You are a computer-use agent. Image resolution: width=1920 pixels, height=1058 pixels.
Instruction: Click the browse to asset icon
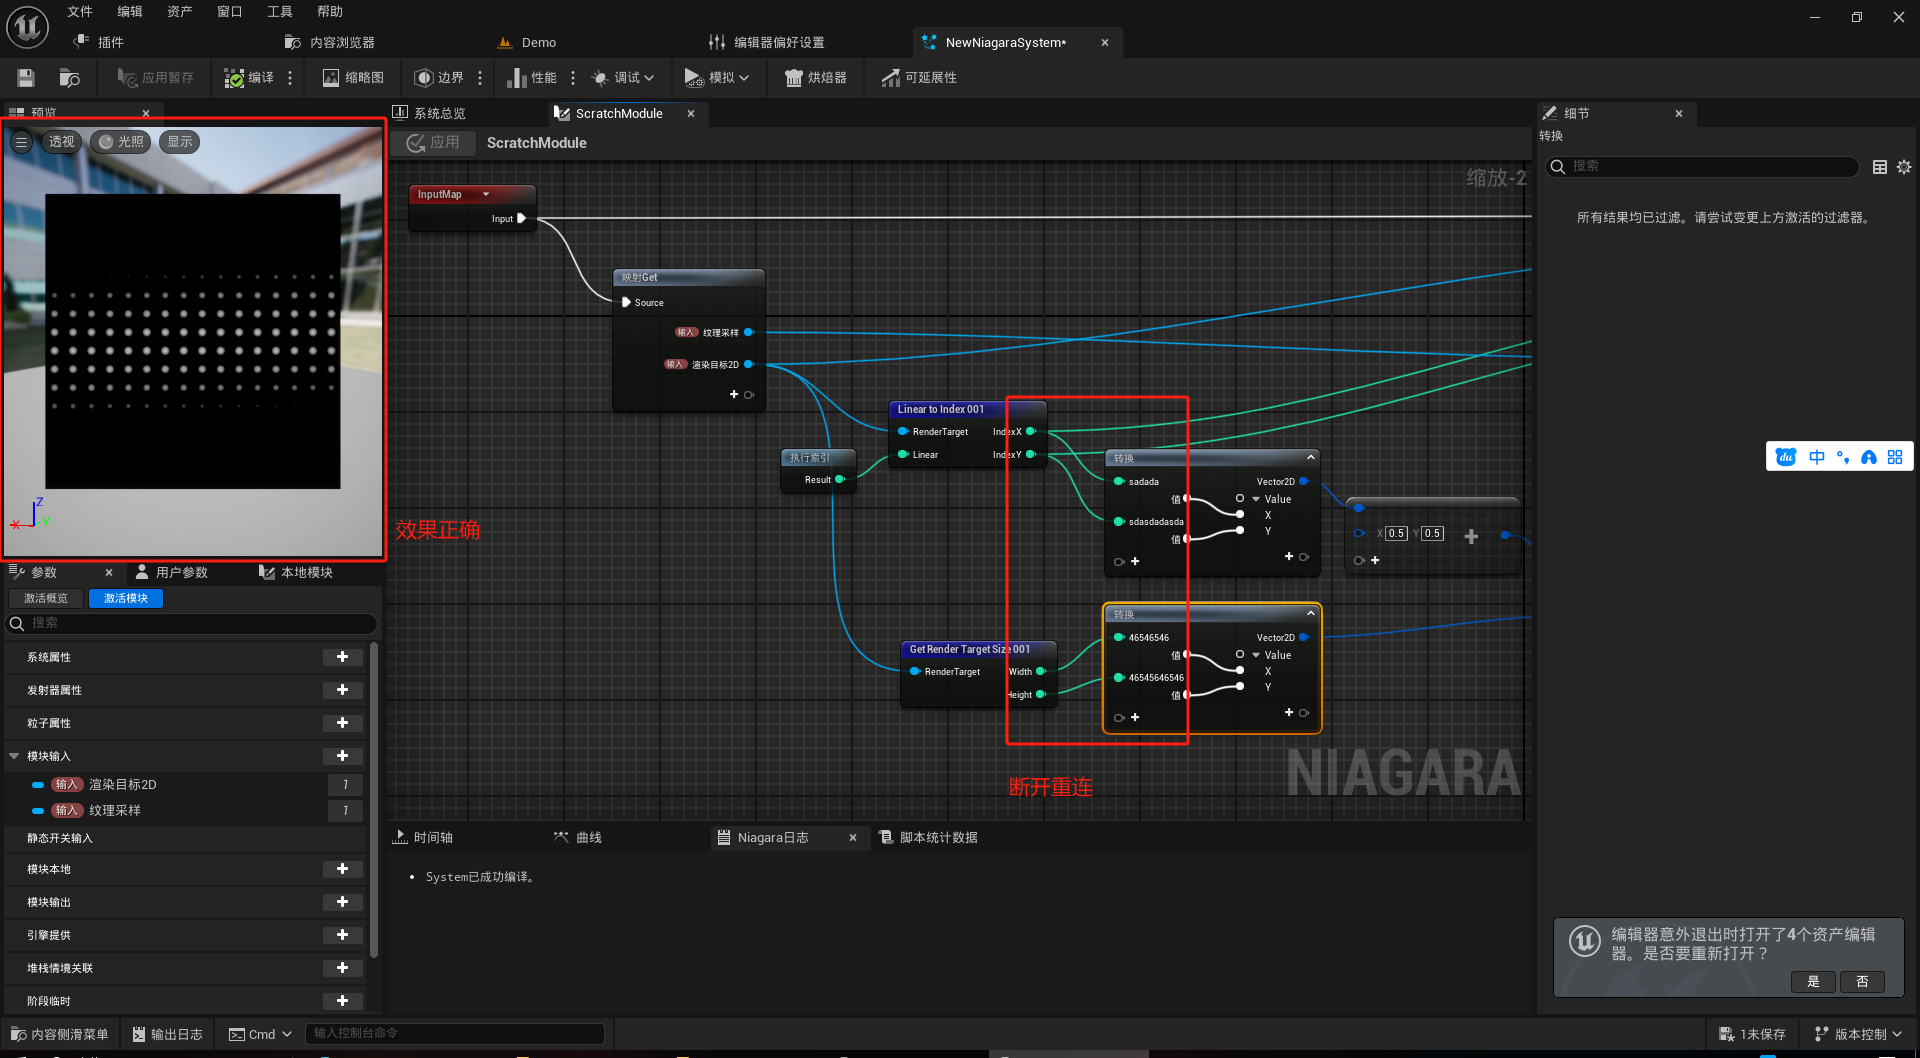[68, 77]
